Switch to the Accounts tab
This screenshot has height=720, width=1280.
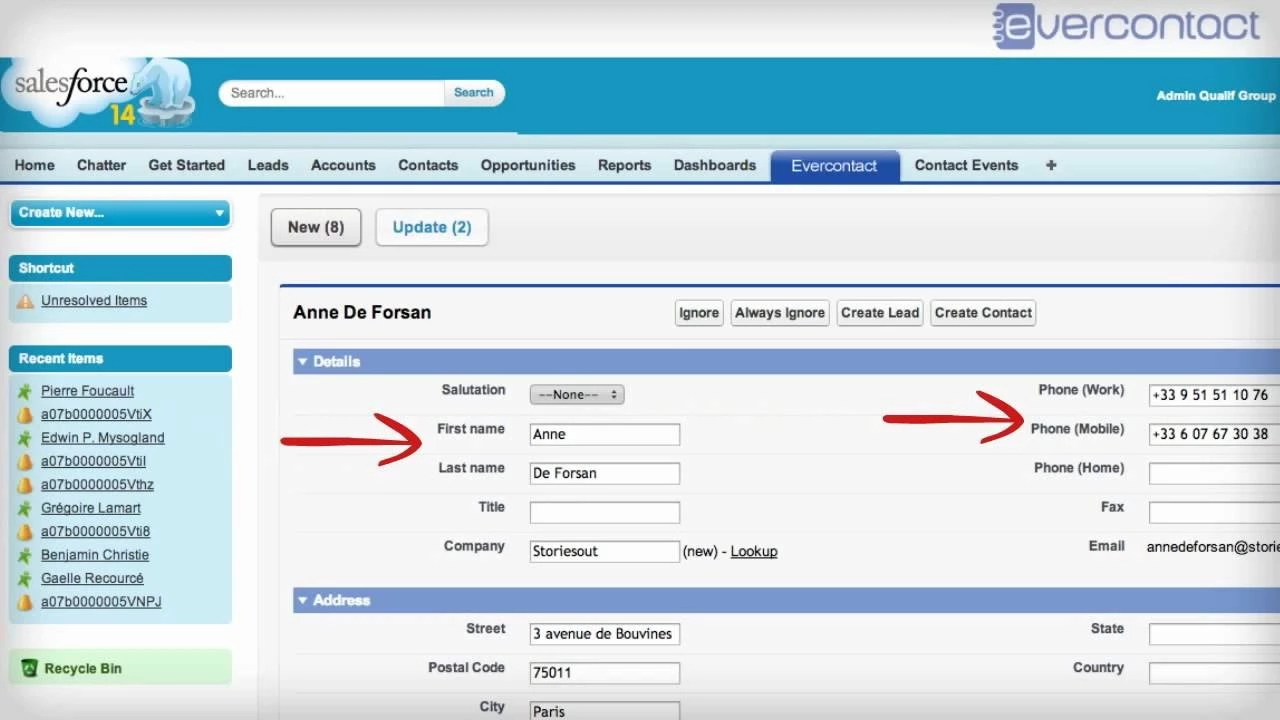343,165
